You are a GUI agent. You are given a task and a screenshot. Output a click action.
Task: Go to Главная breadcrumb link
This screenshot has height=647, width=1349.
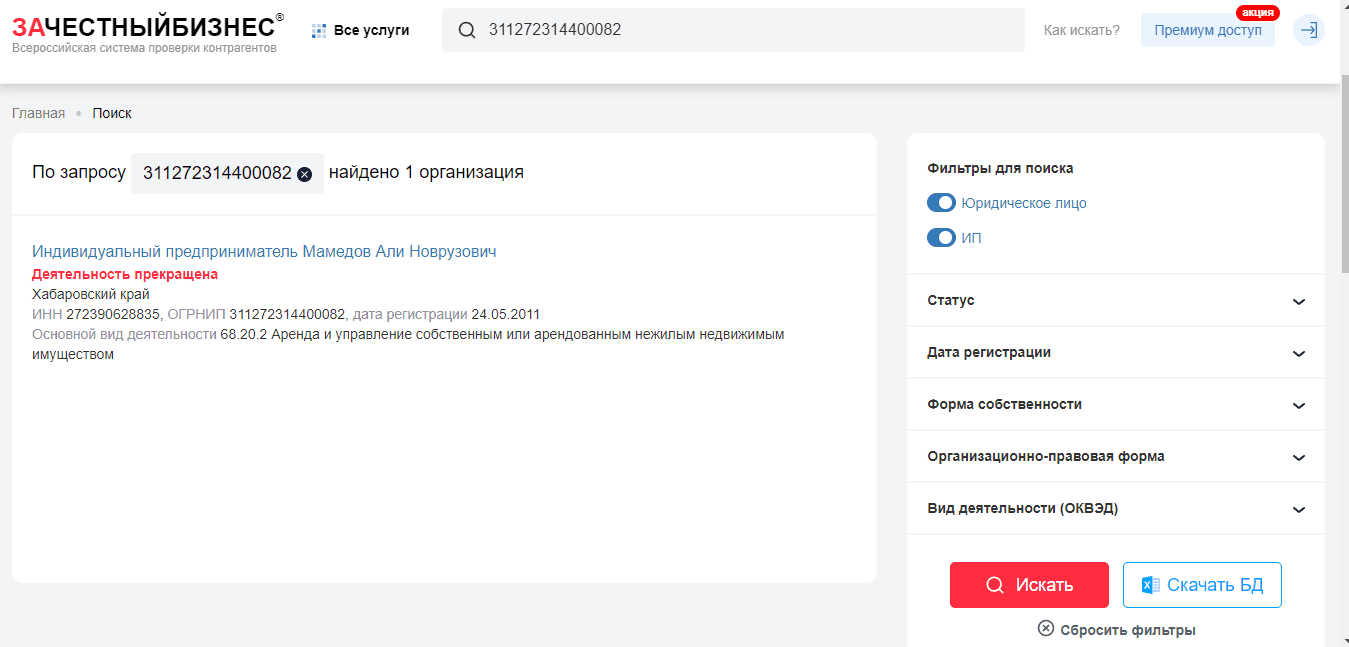pyautogui.click(x=38, y=113)
